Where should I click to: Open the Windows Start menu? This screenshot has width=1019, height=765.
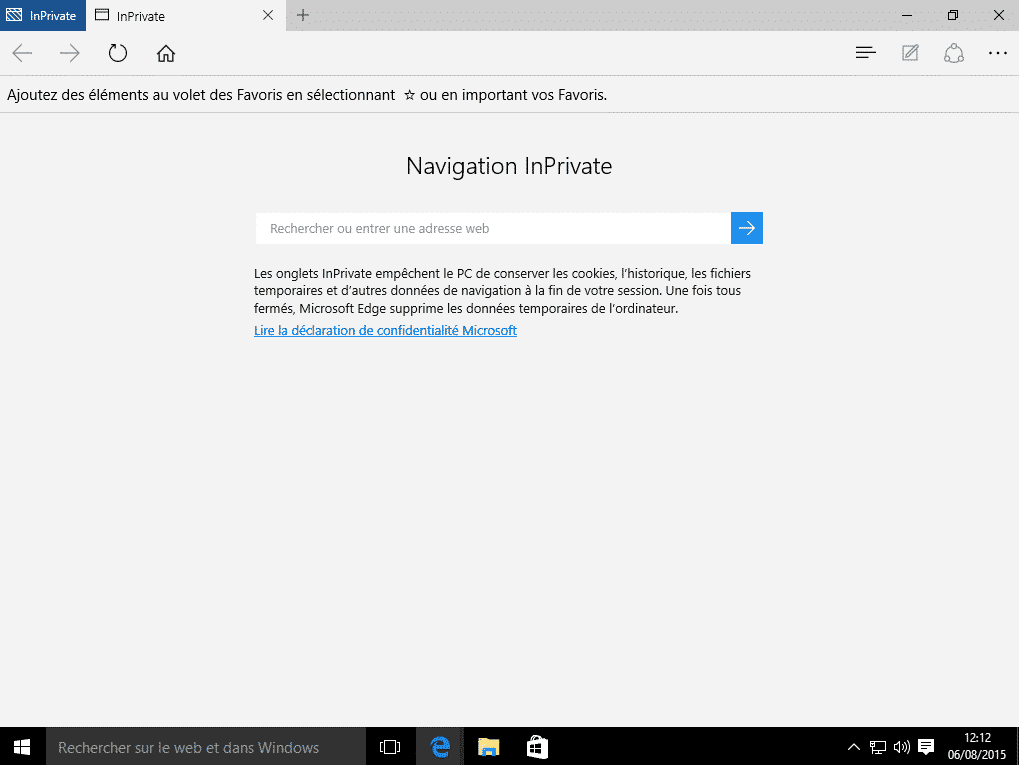coord(22,746)
